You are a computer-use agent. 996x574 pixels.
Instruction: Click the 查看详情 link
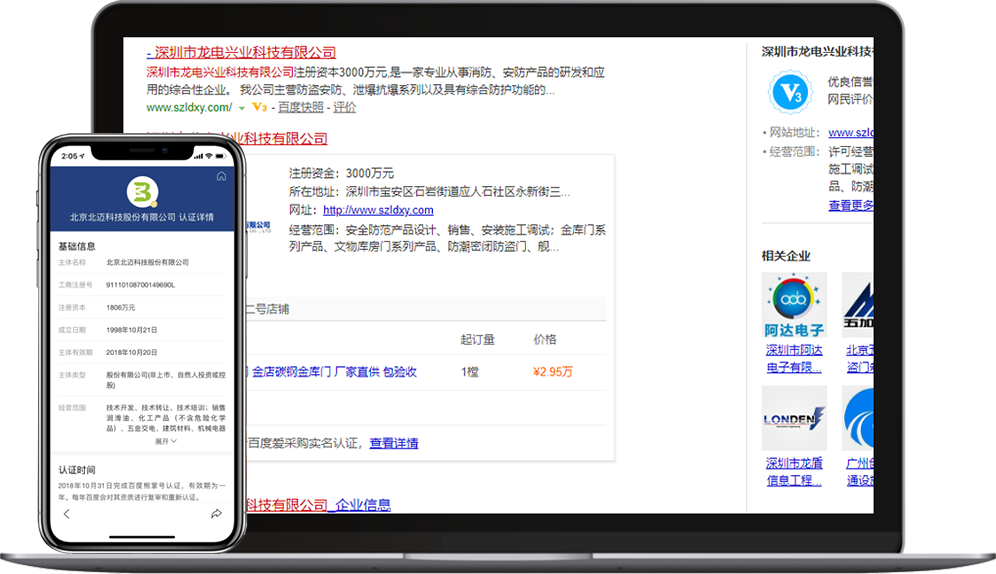pyautogui.click(x=394, y=443)
